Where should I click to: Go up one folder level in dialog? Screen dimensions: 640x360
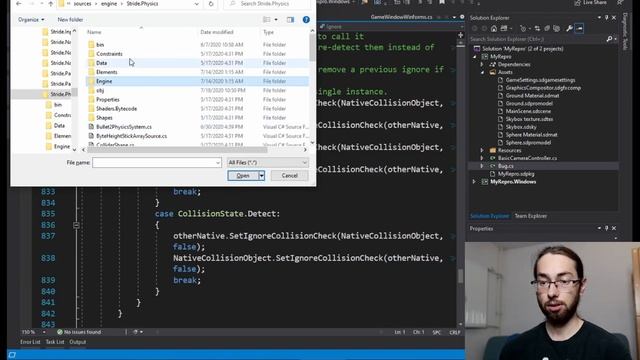pos(51,4)
